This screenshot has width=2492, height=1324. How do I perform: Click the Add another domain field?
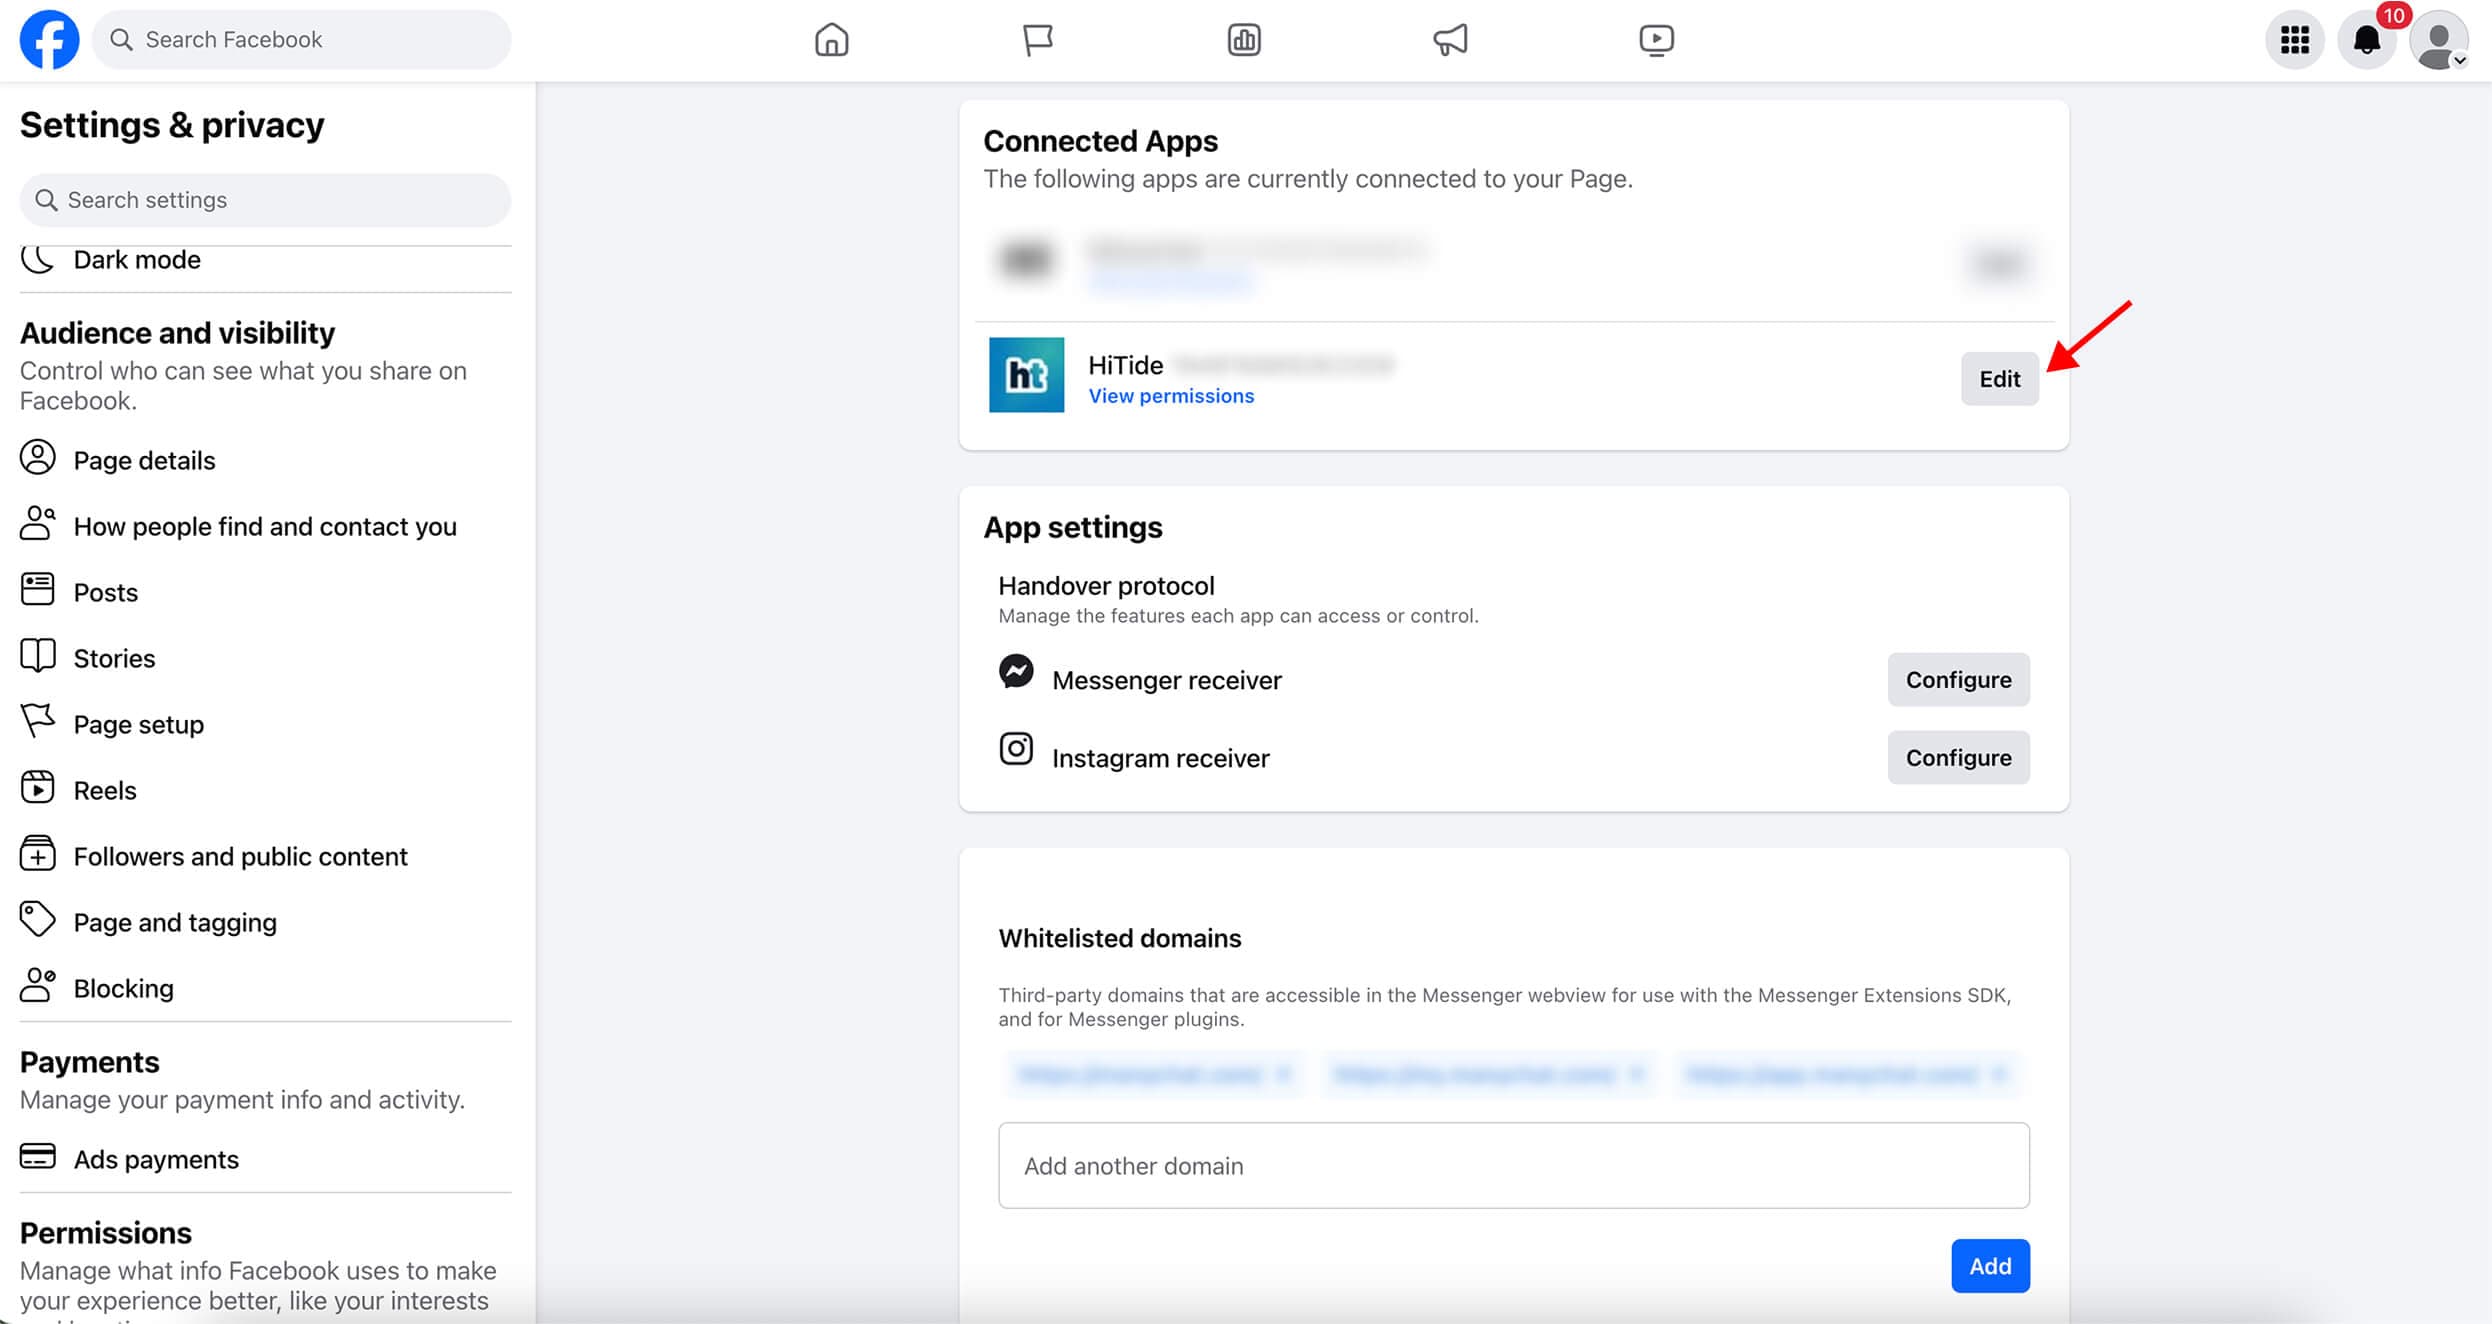click(1513, 1166)
